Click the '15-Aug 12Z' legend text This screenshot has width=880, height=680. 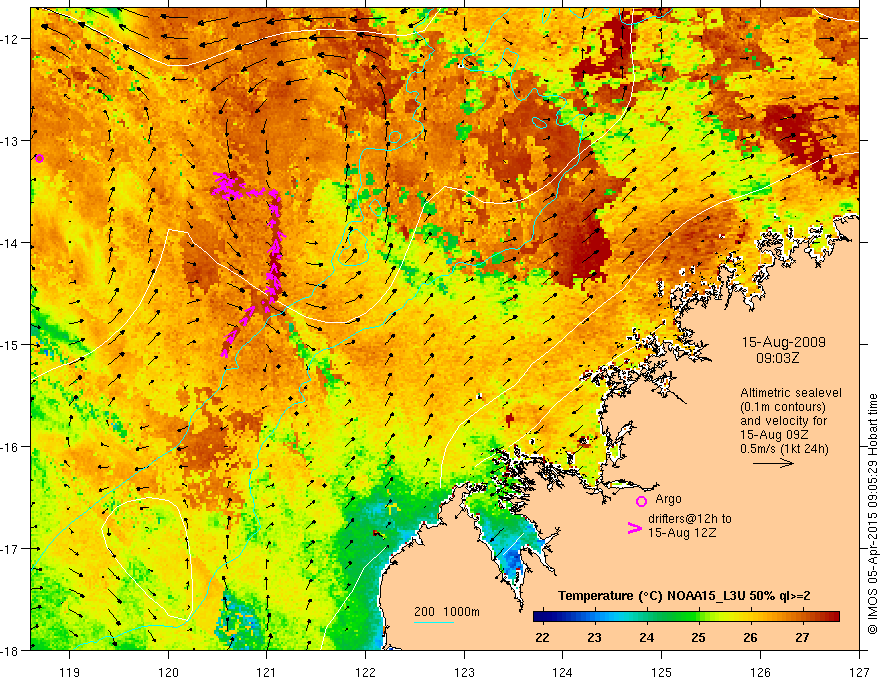[x=682, y=533]
